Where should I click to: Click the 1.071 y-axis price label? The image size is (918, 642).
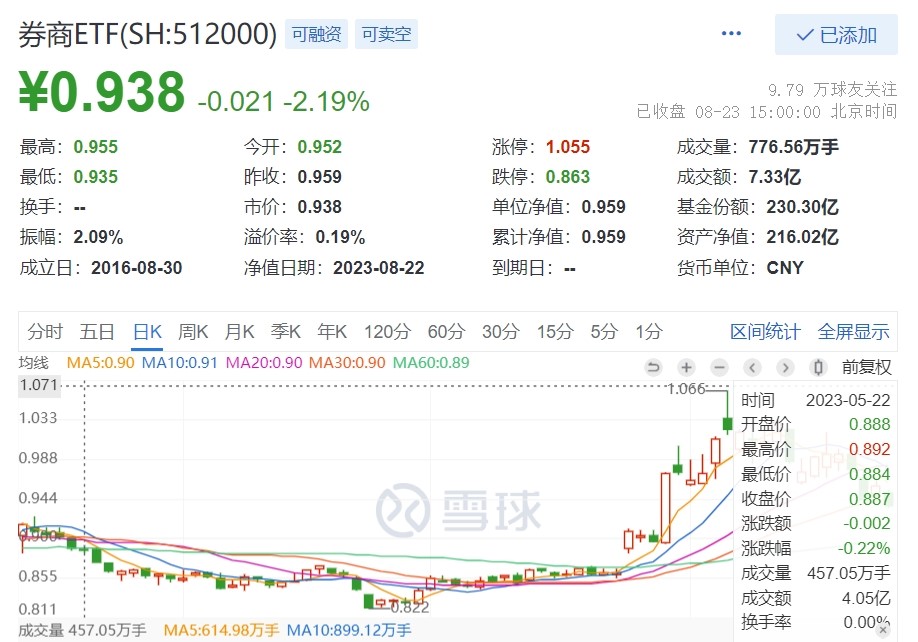[39, 385]
